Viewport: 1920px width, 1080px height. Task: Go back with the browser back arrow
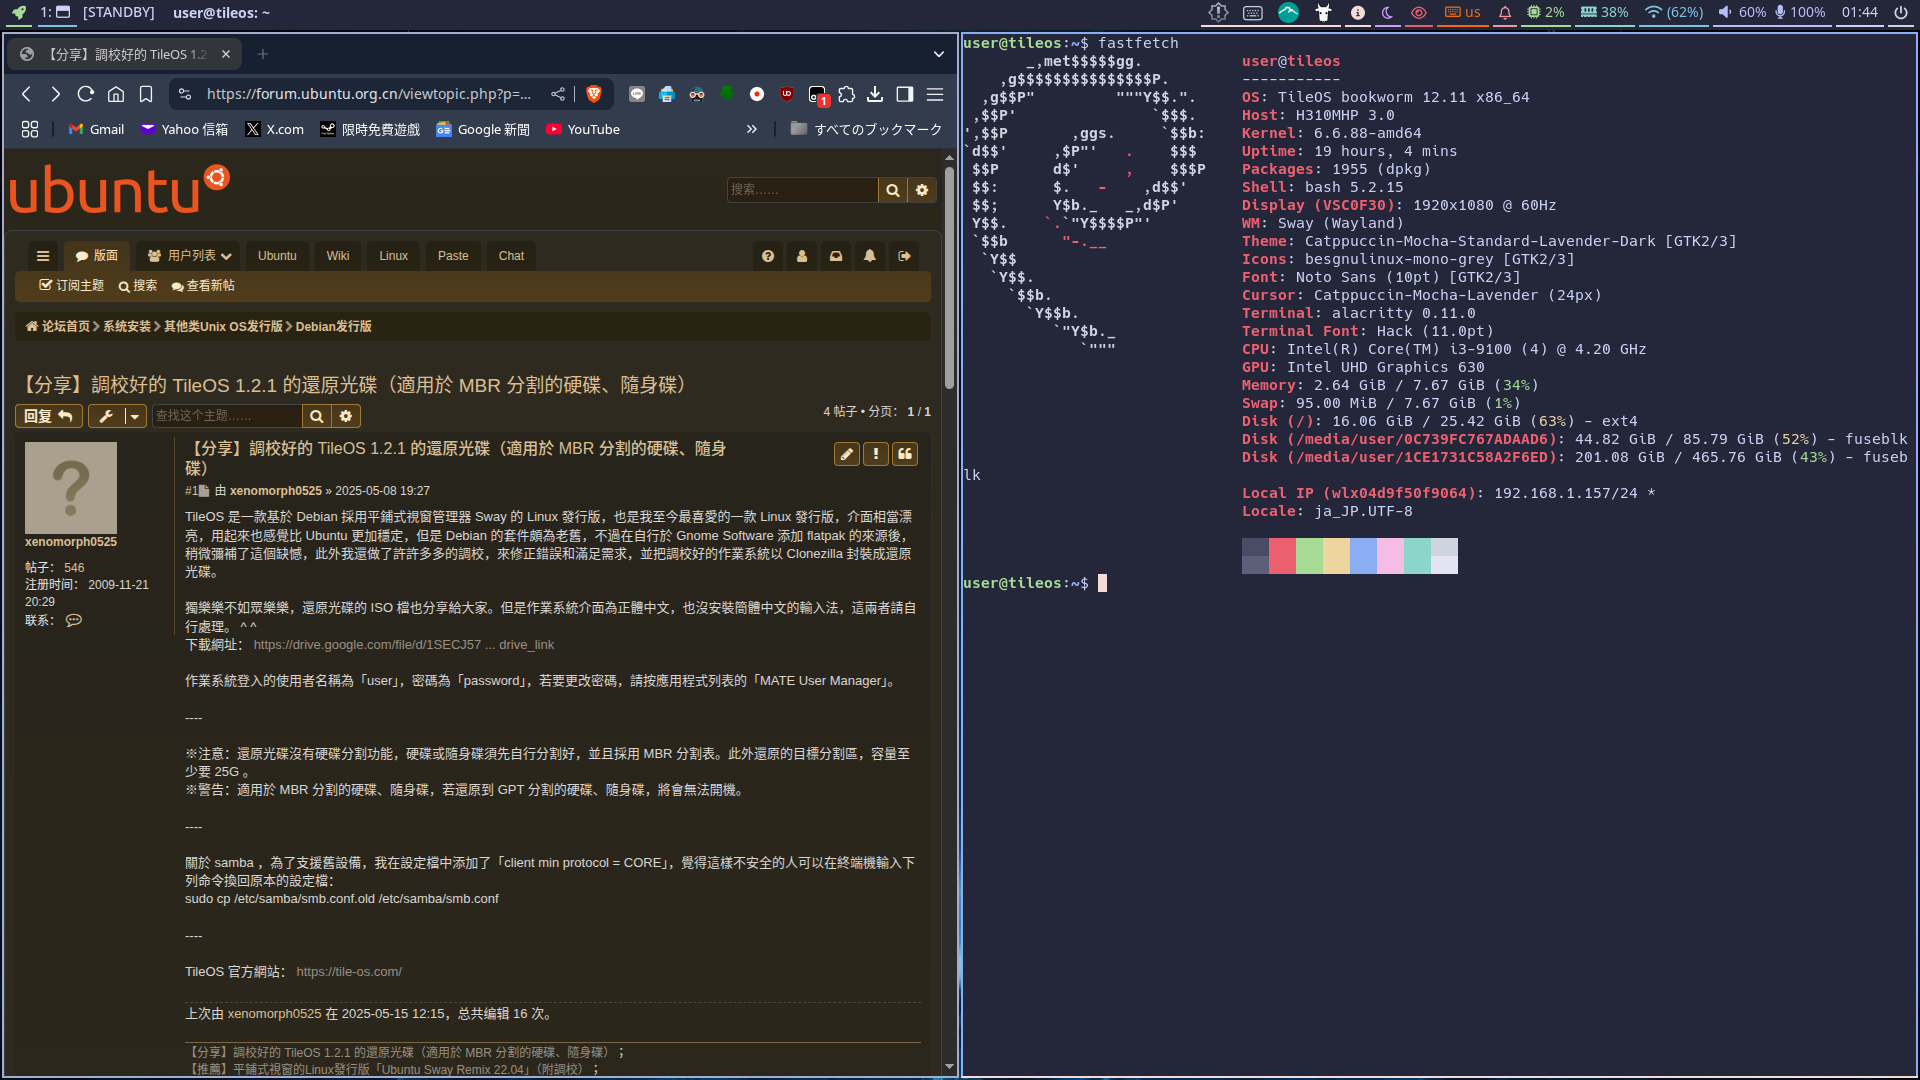click(x=27, y=94)
